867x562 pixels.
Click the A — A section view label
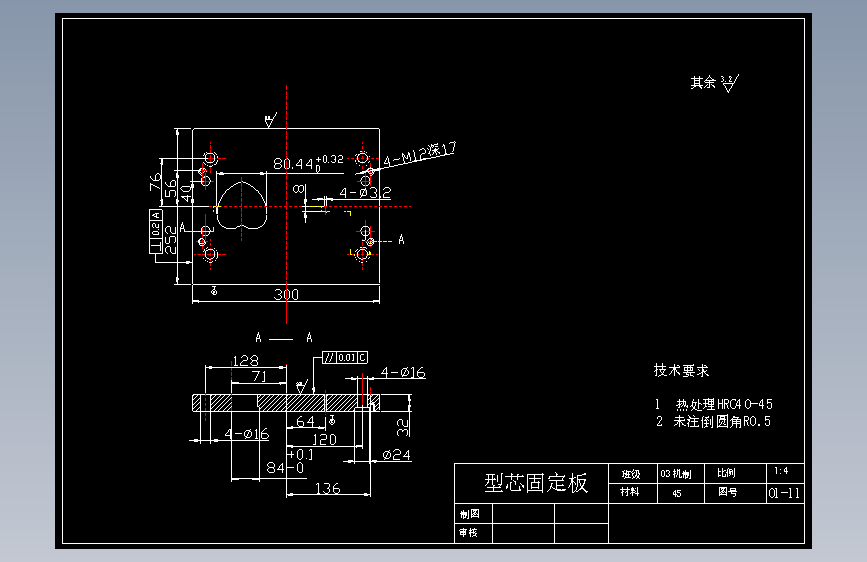(284, 337)
